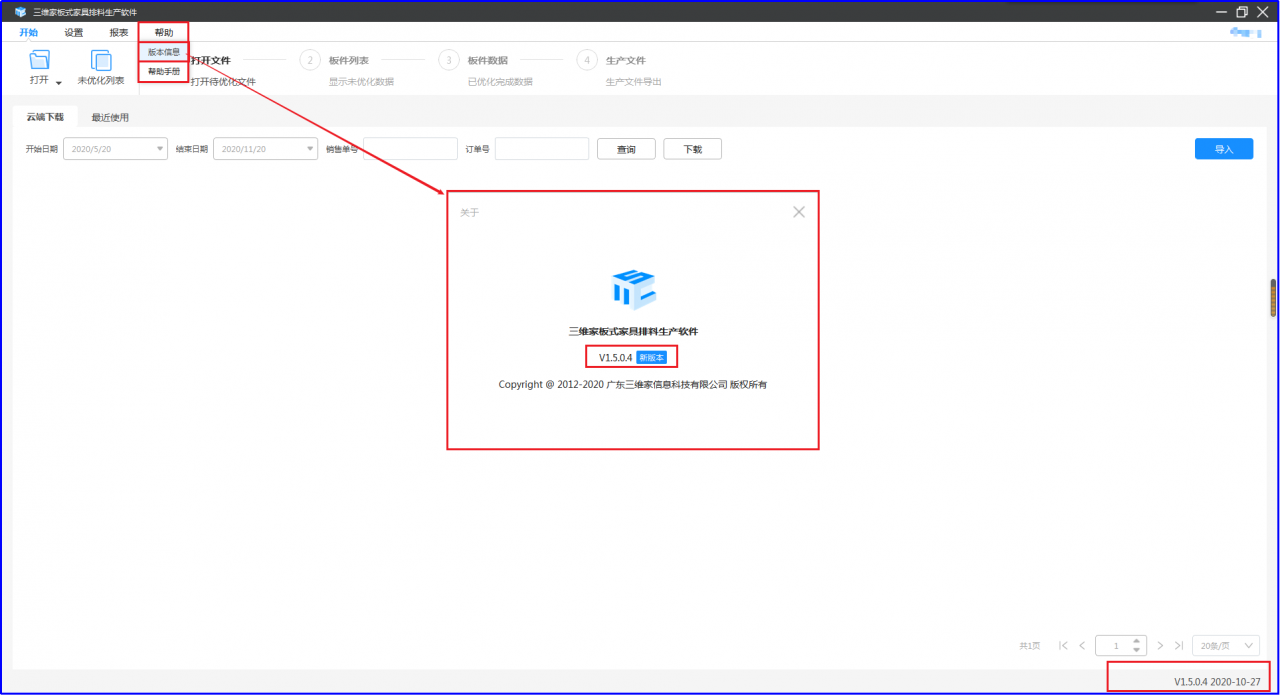Click the 共1页 page count text
The height and width of the screenshot is (696, 1280).
tap(1030, 646)
